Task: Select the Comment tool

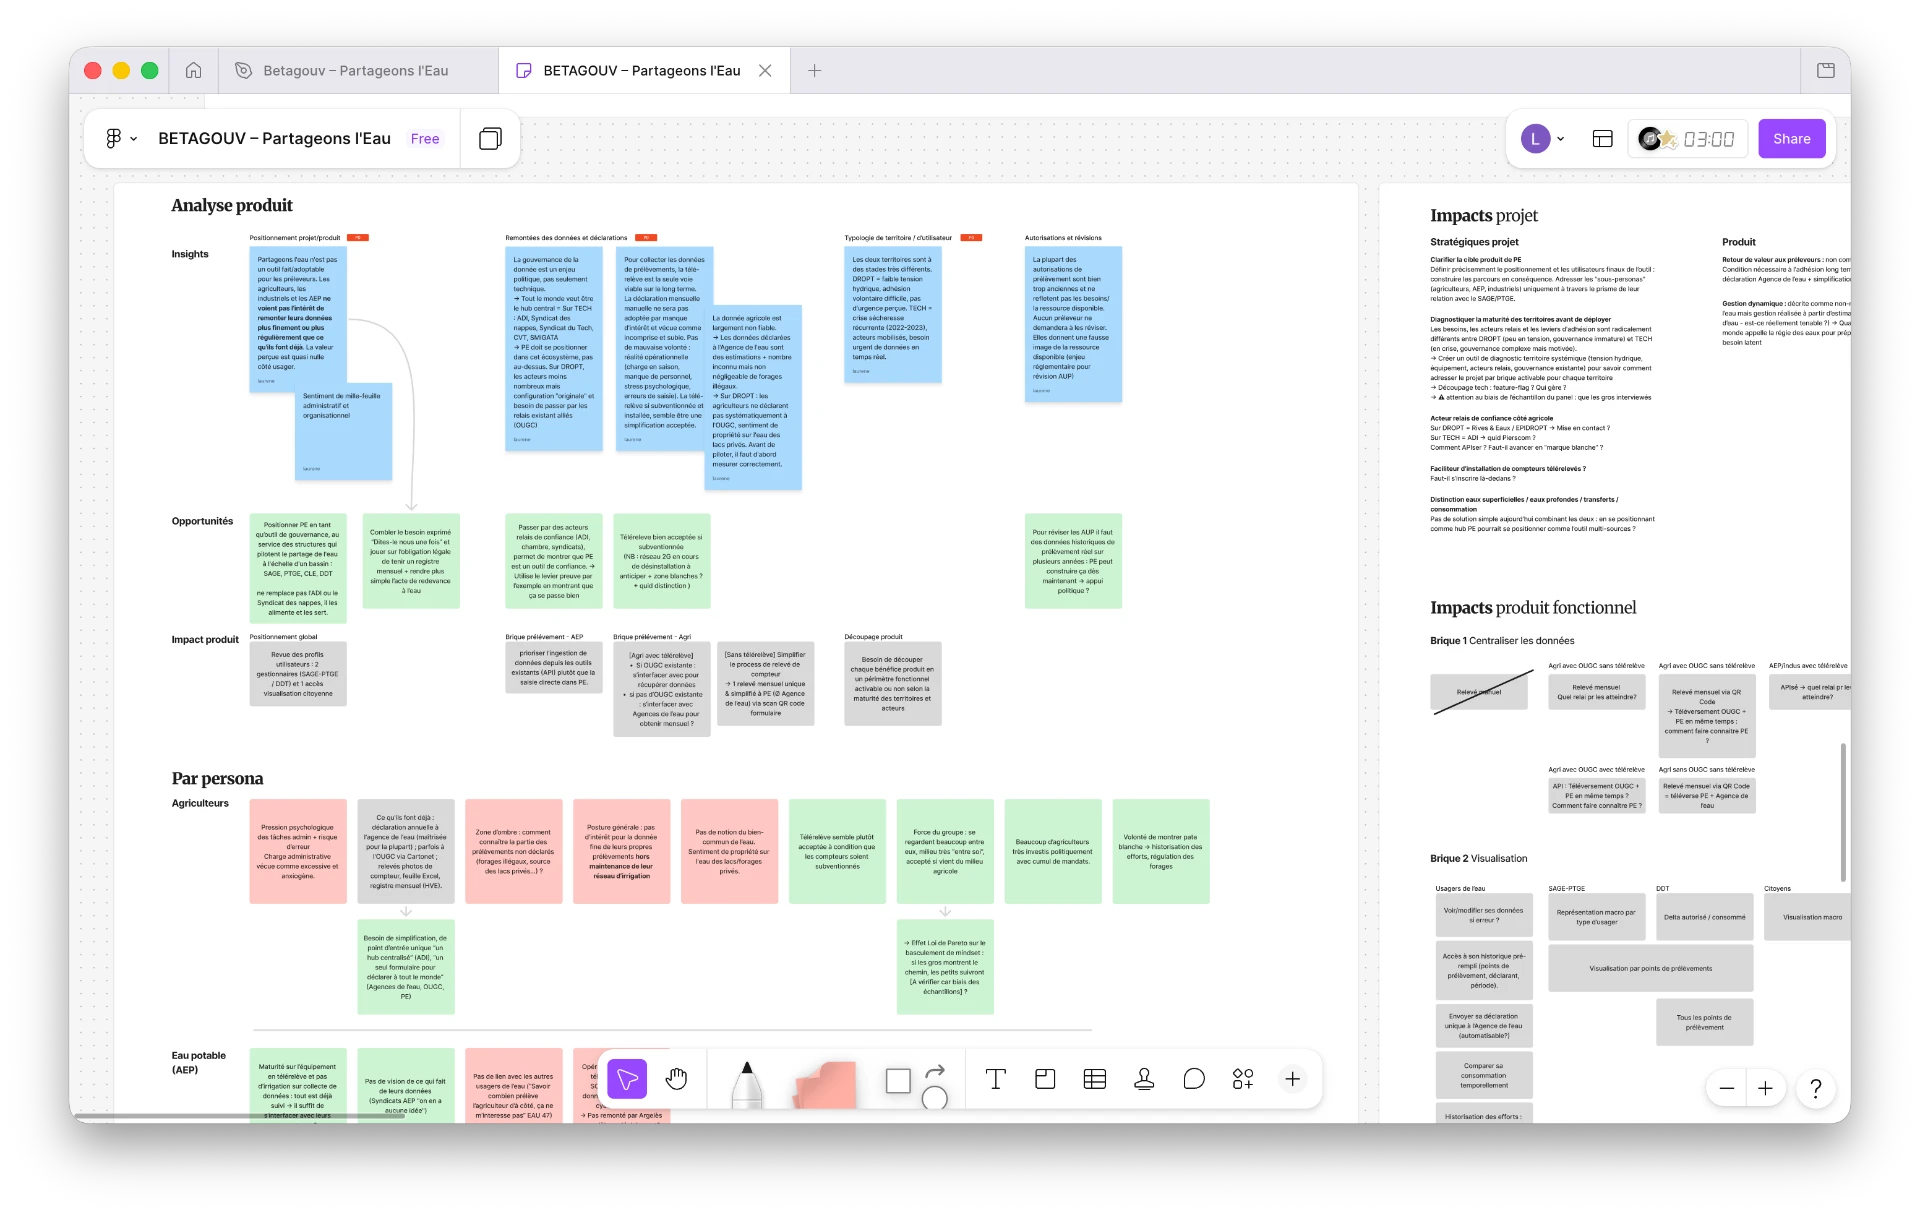Action: (x=1194, y=1079)
